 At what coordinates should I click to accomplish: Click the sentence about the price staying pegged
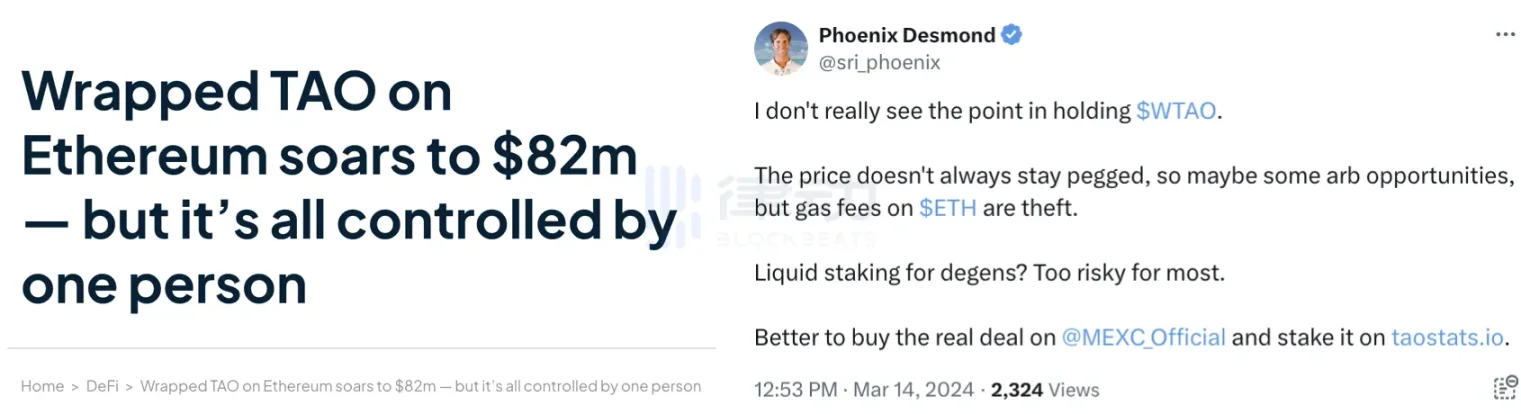[x=1132, y=191]
